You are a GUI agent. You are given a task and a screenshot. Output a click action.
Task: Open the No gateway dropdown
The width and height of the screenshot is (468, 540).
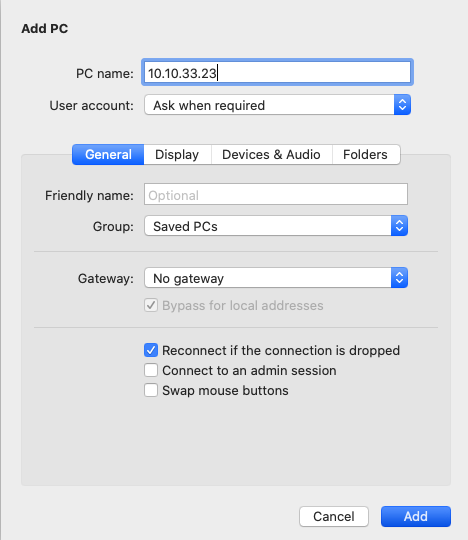coord(276,278)
